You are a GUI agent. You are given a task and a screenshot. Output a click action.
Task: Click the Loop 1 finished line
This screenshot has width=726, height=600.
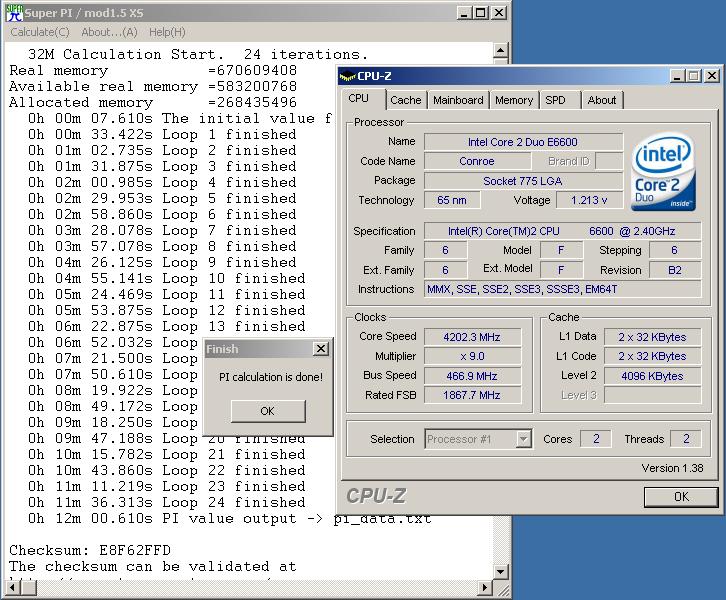pos(162,134)
